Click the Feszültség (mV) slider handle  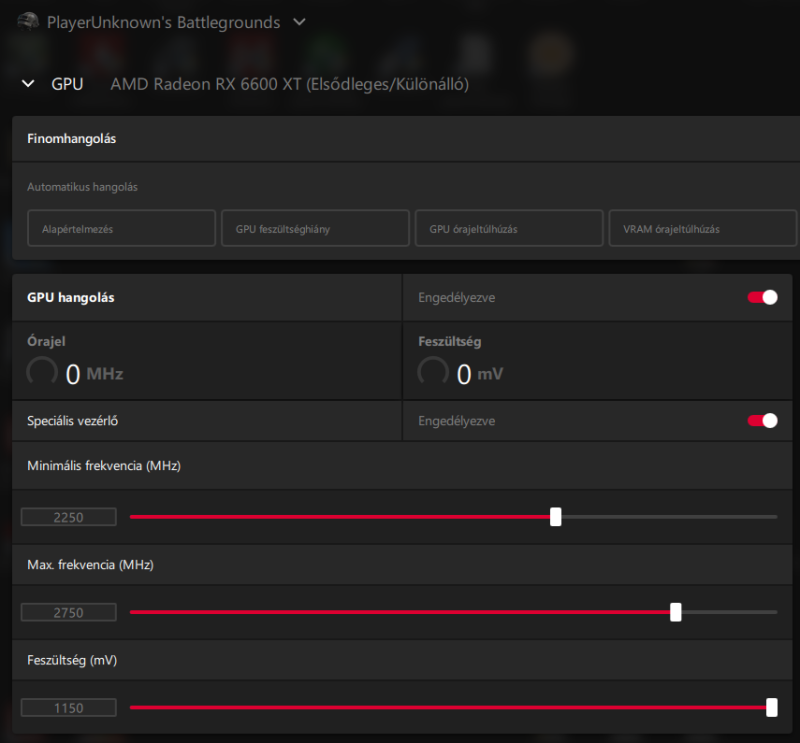click(x=772, y=708)
